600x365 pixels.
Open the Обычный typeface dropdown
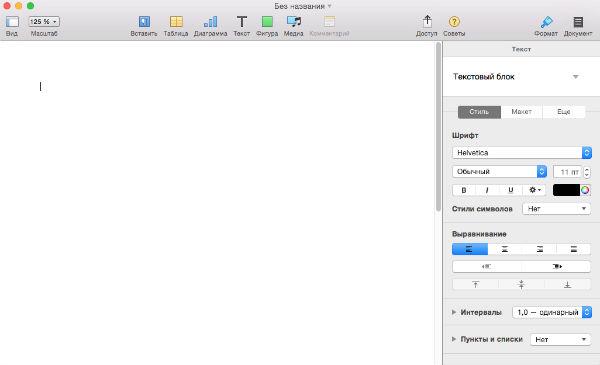499,171
